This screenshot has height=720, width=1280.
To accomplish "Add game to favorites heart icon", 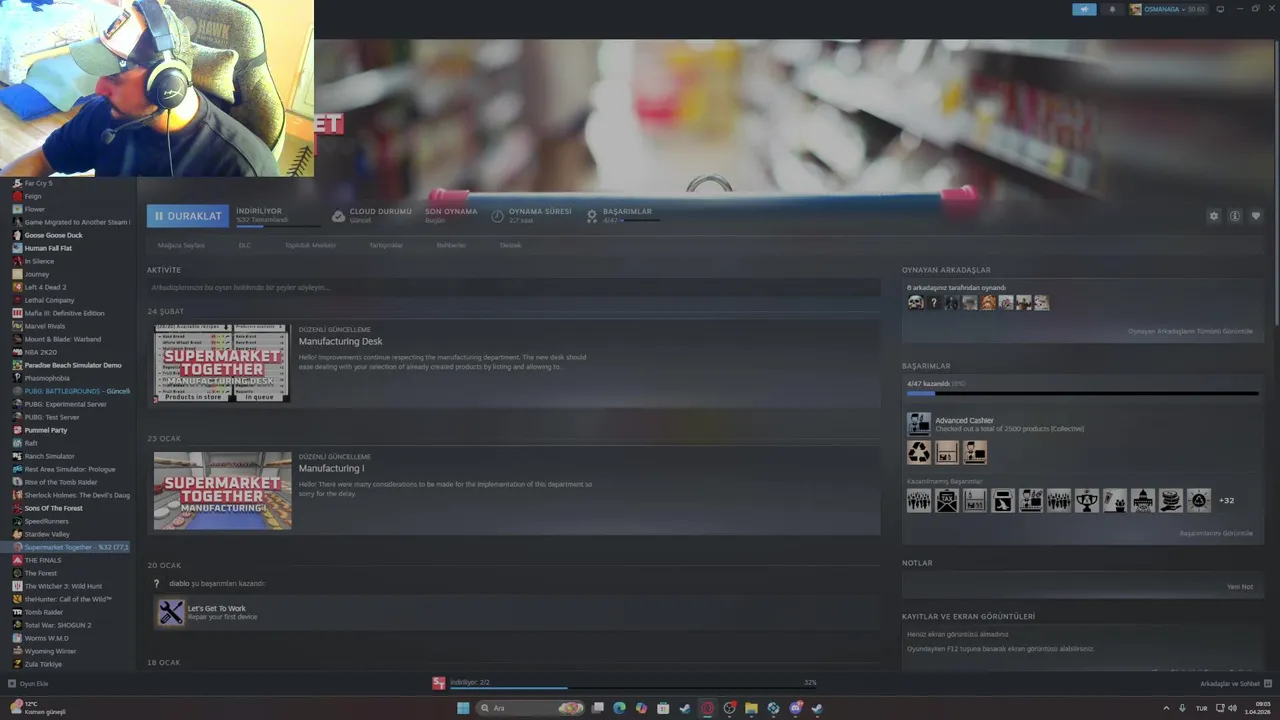I will 1256,216.
